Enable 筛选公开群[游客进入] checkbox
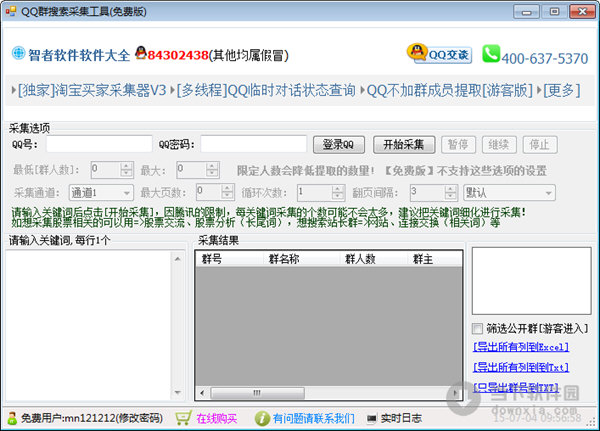The height and width of the screenshot is (431, 600). pos(477,328)
